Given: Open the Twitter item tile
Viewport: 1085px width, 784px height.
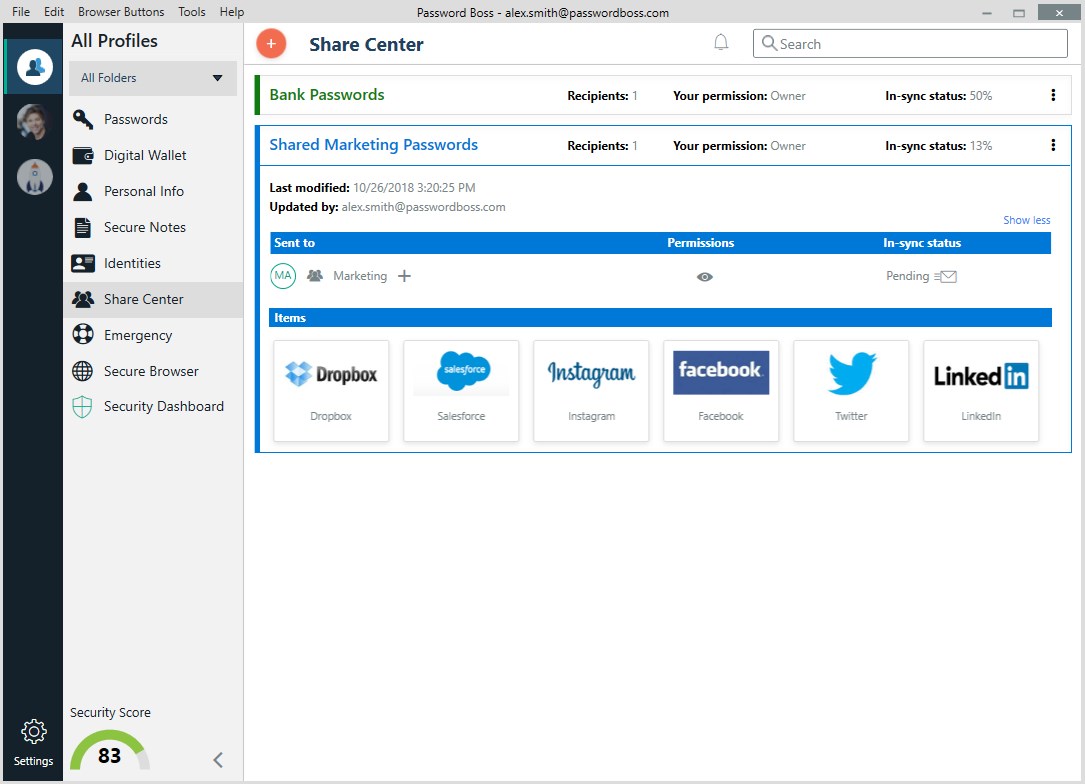Looking at the screenshot, I should [x=851, y=390].
